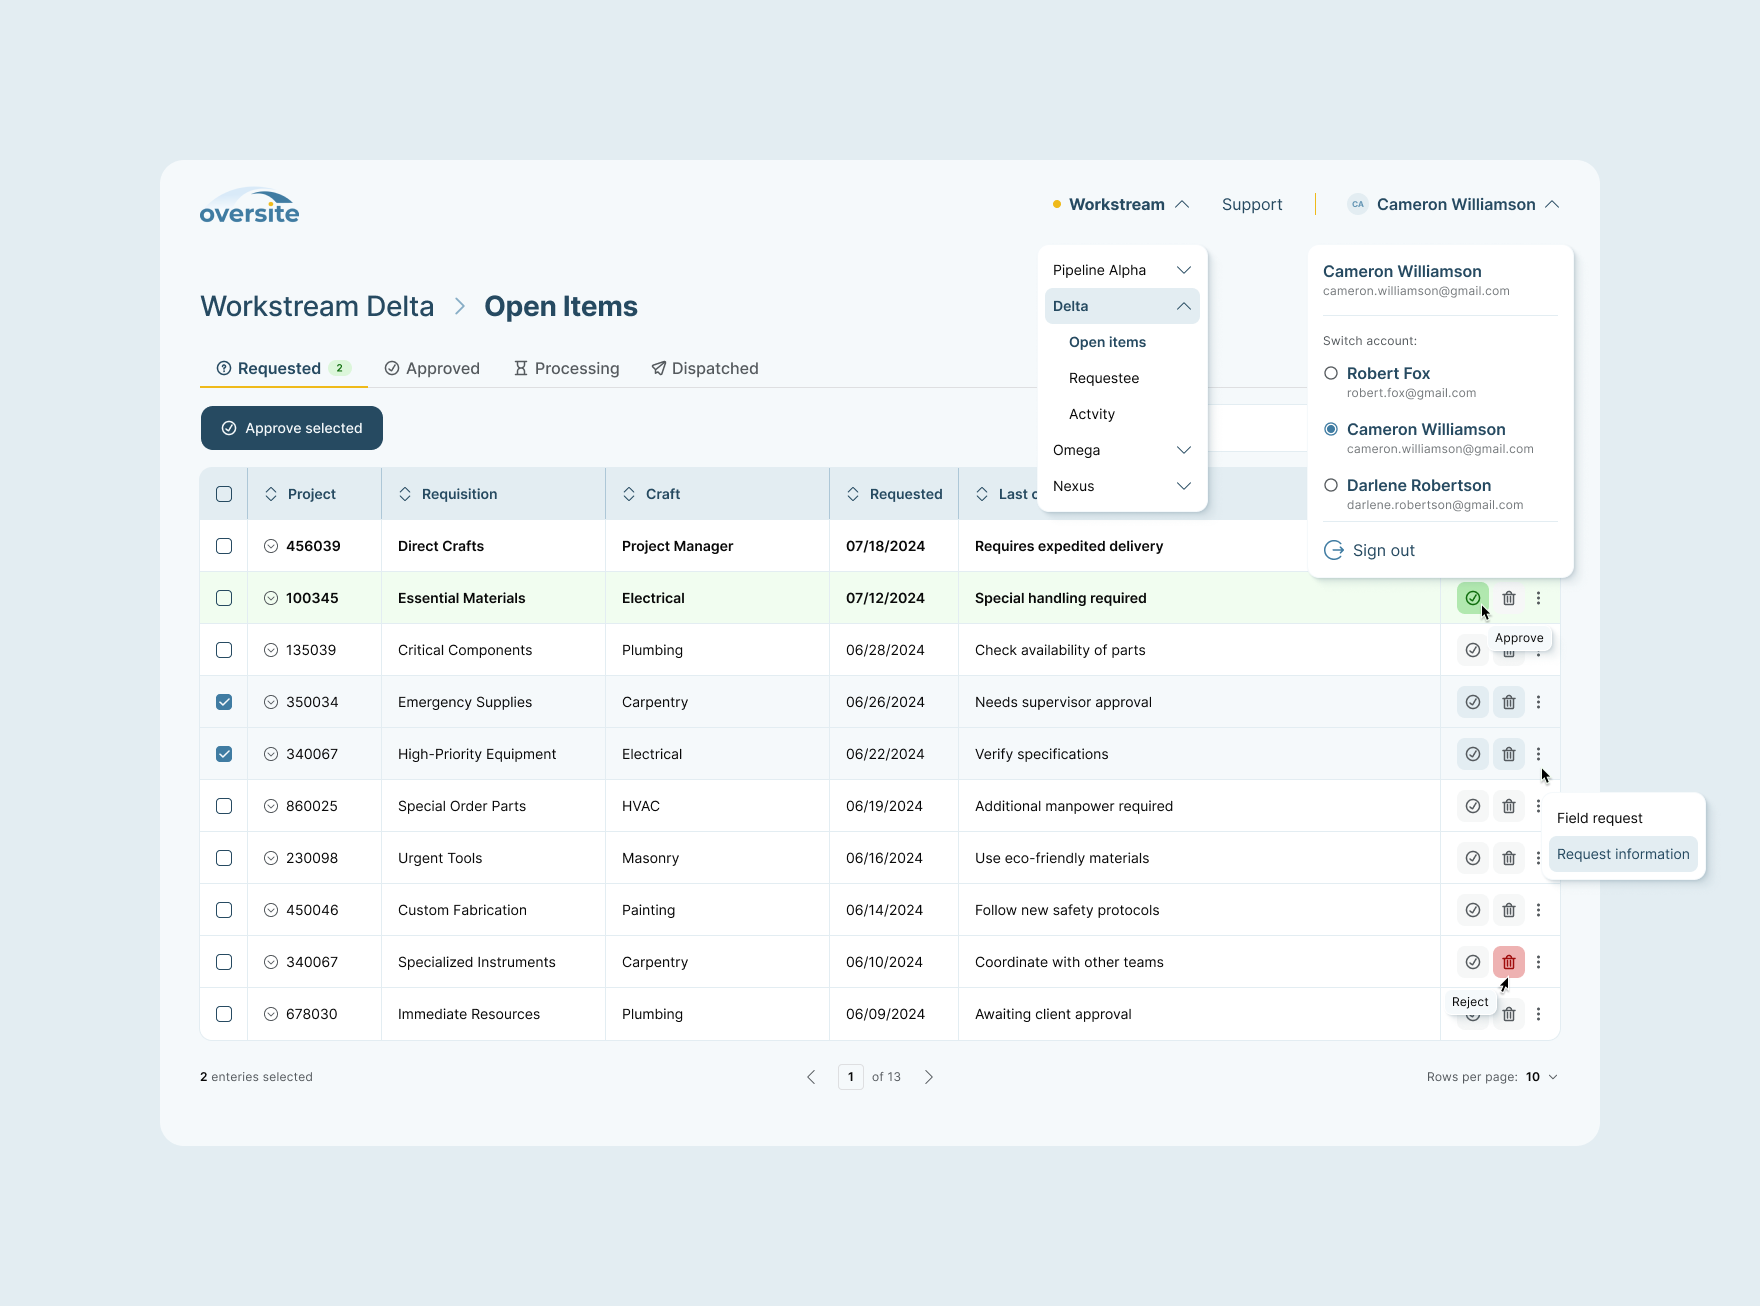The width and height of the screenshot is (1760, 1306).
Task: Sort the table by Requested date
Action: click(x=854, y=493)
